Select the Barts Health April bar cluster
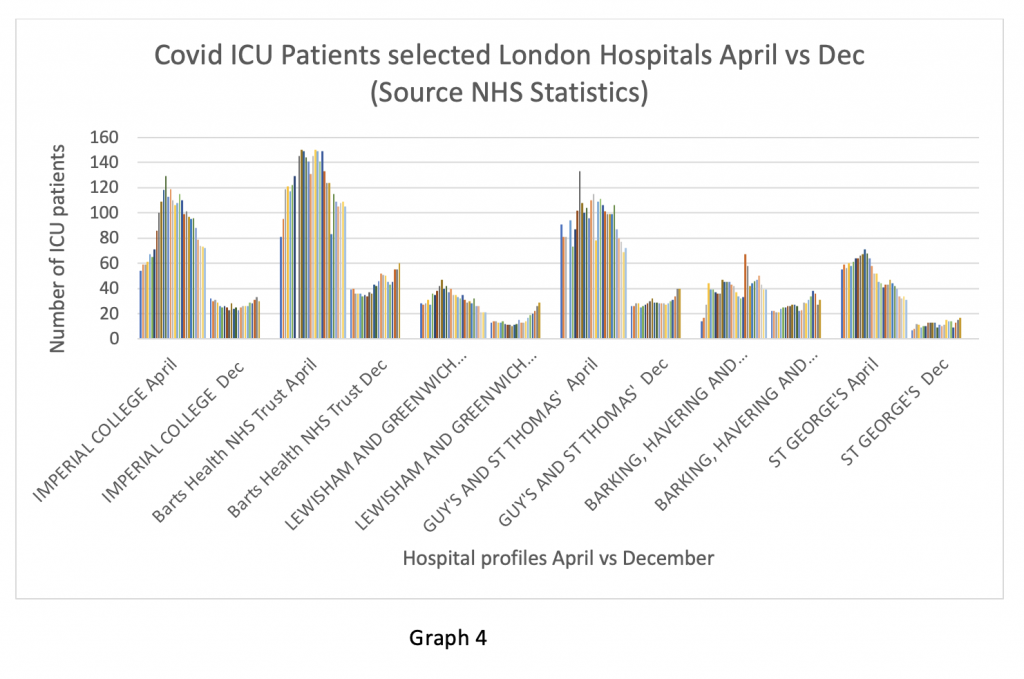1024x679 pixels. click(x=312, y=250)
